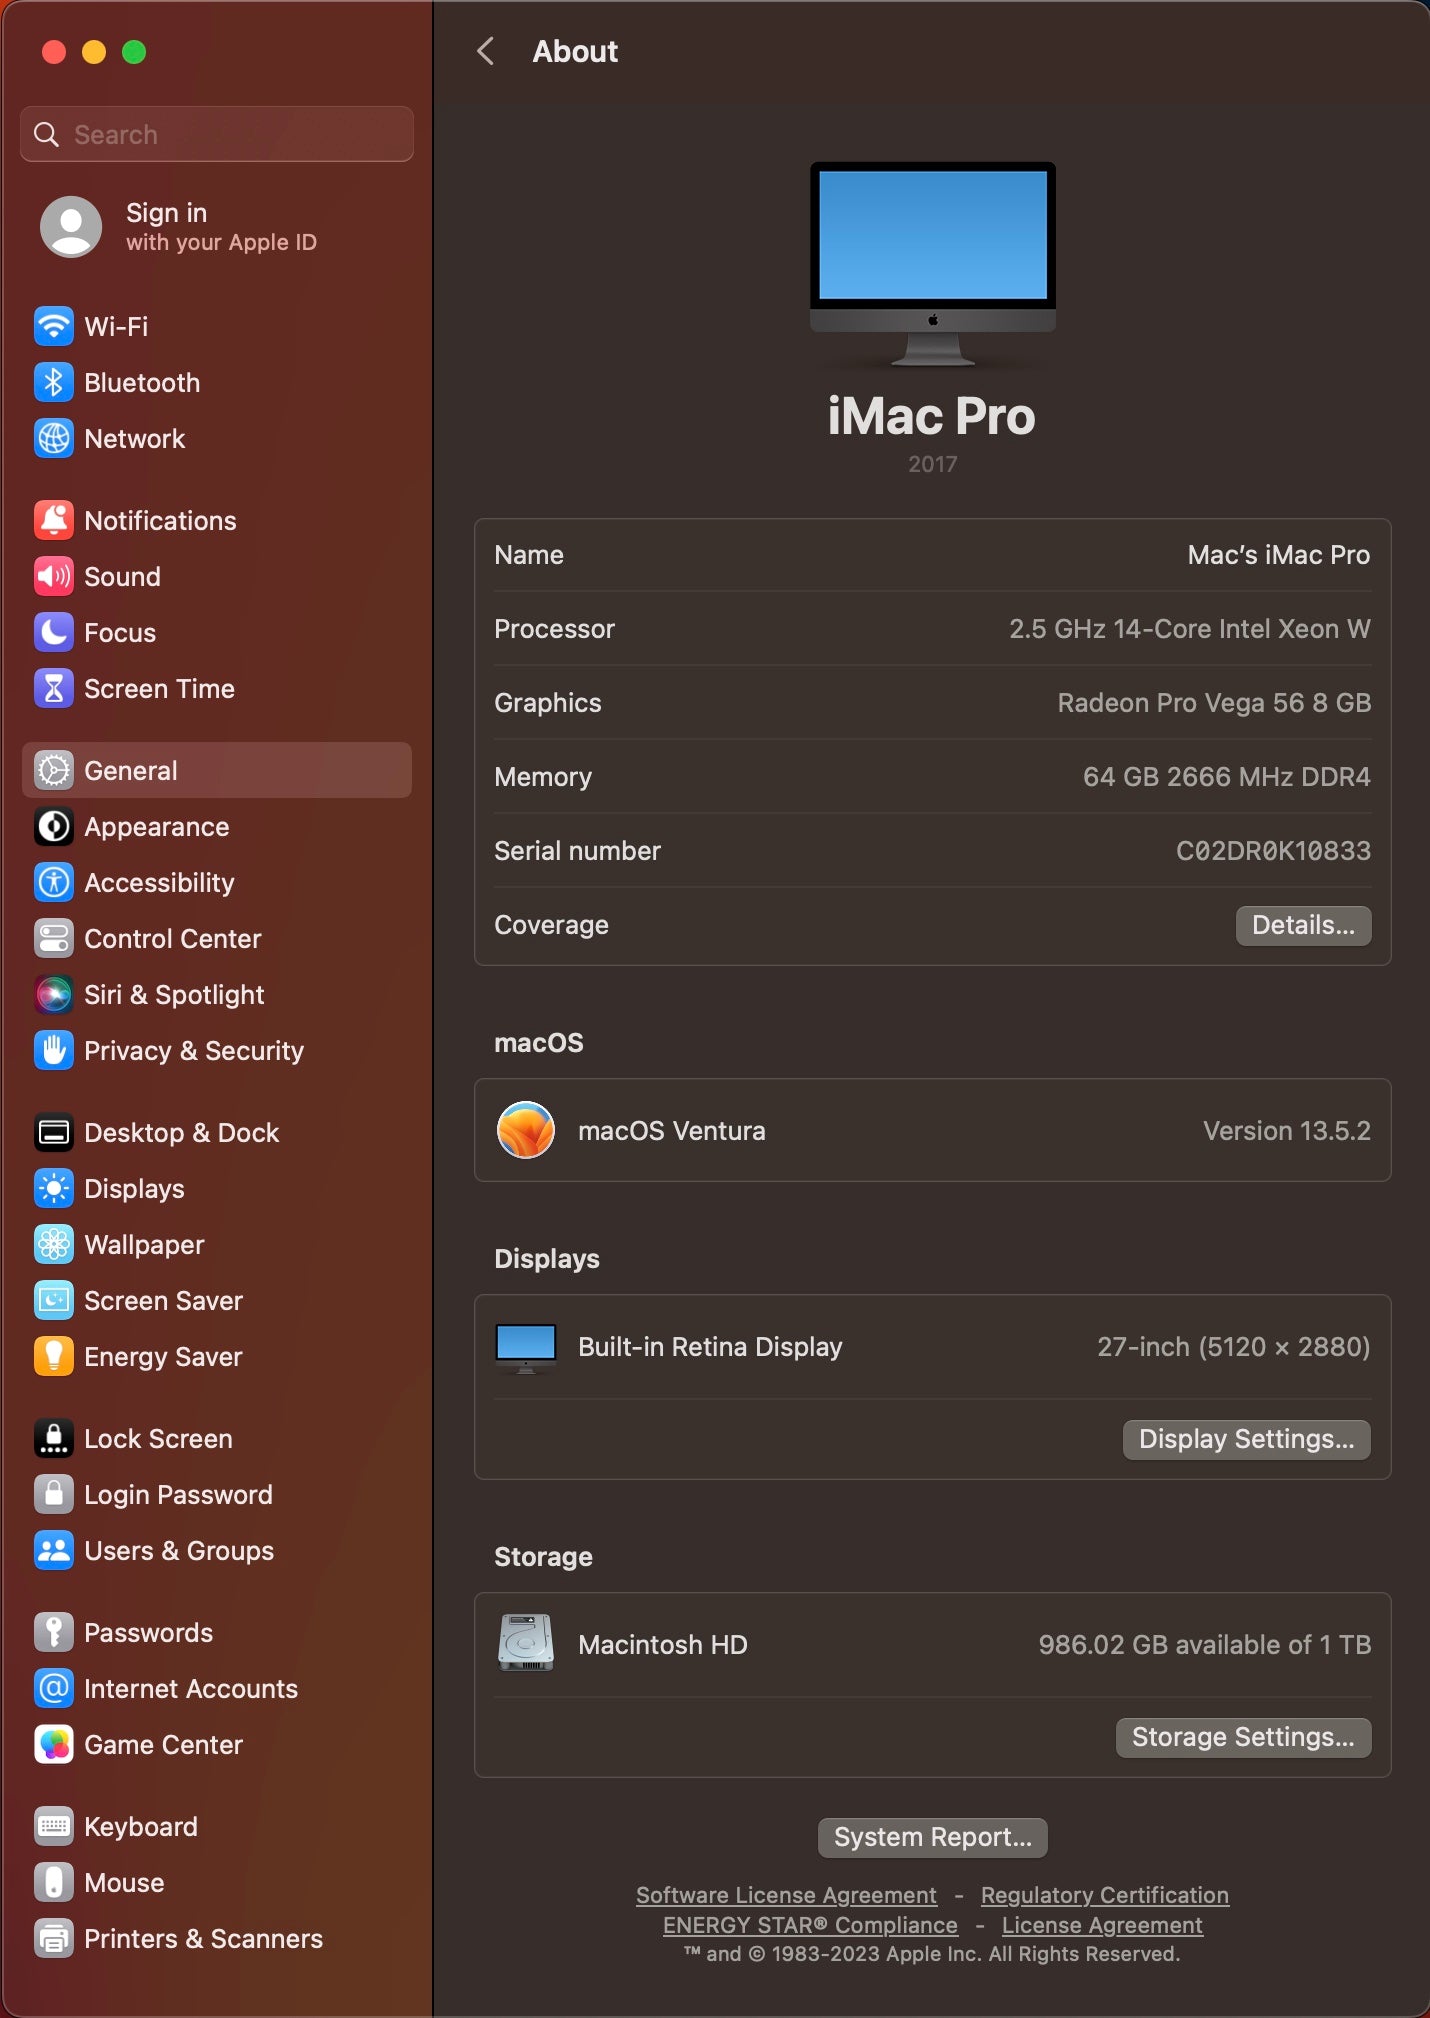Viewport: 1430px width, 2018px height.
Task: Select the Passwords key icon
Action: (53, 1632)
